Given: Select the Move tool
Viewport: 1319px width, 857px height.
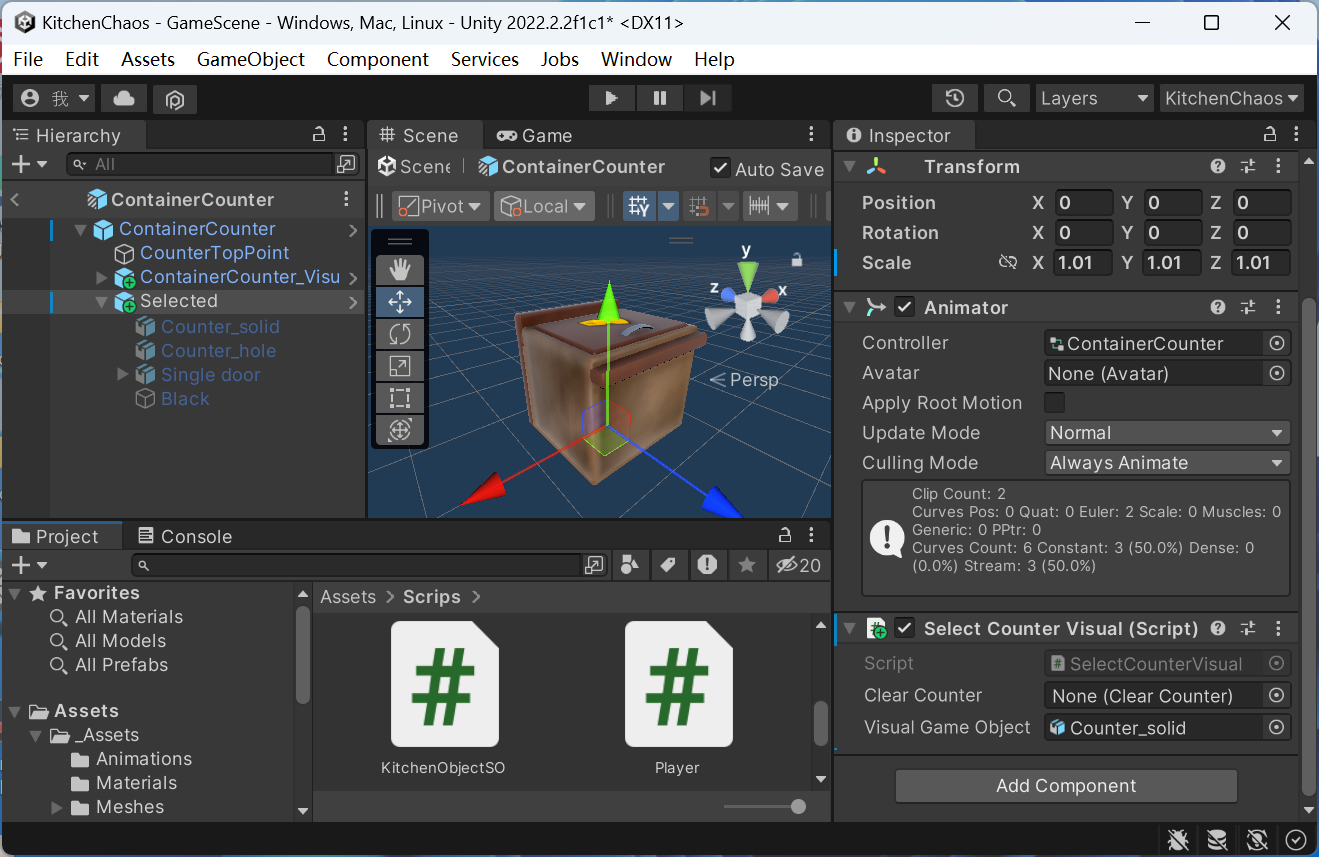Looking at the screenshot, I should point(400,302).
